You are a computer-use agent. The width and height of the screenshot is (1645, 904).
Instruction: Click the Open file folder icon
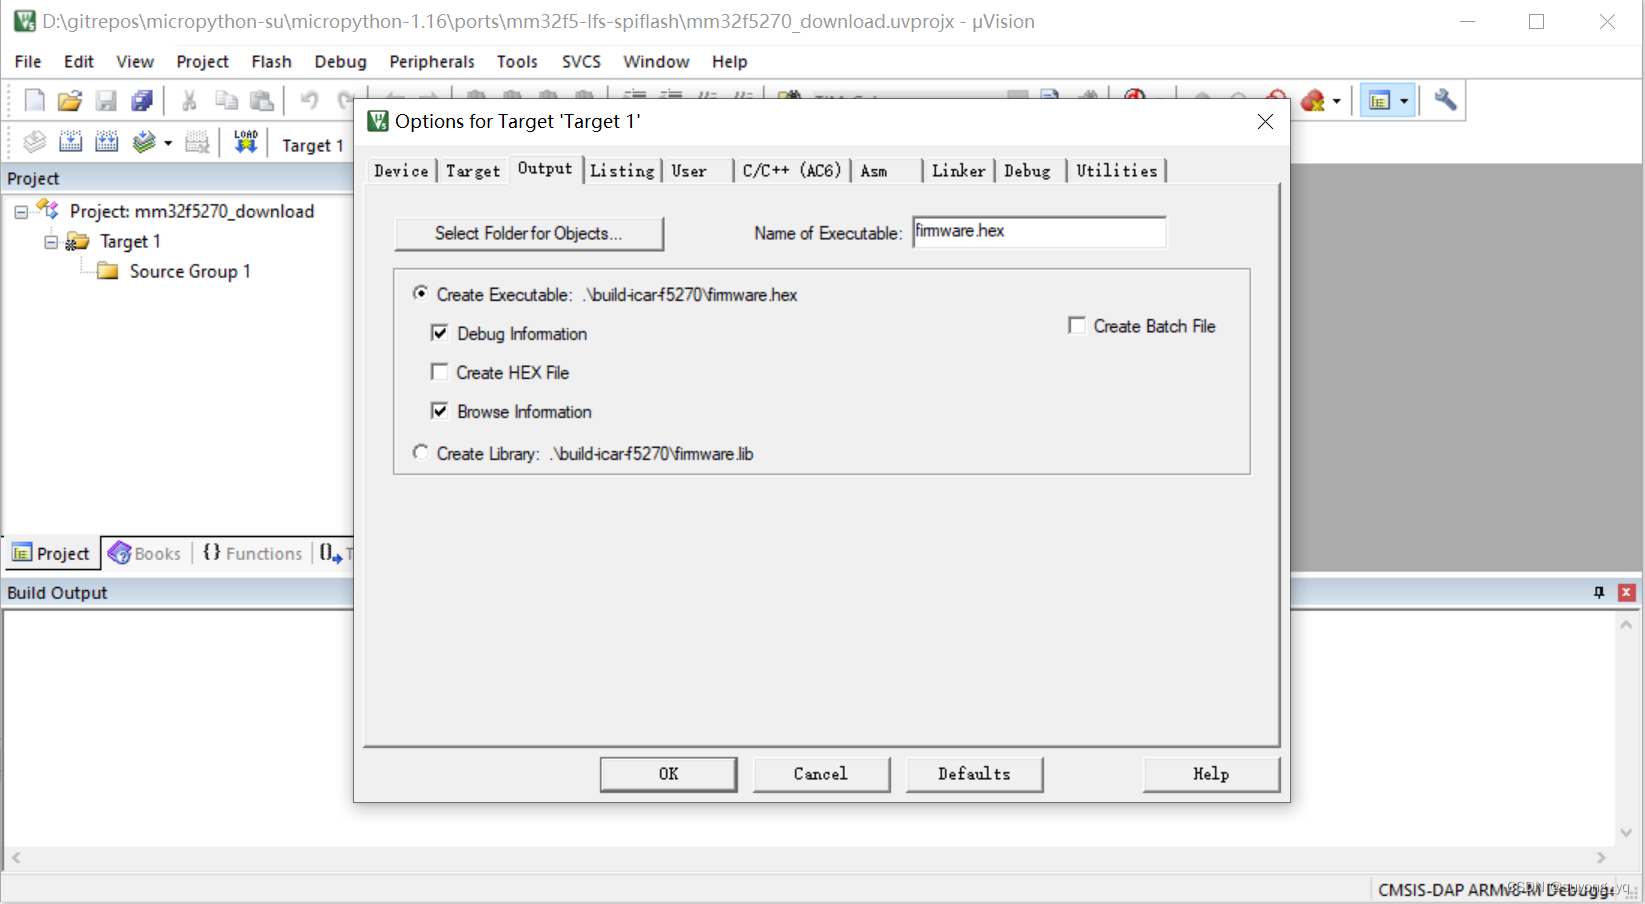70,100
